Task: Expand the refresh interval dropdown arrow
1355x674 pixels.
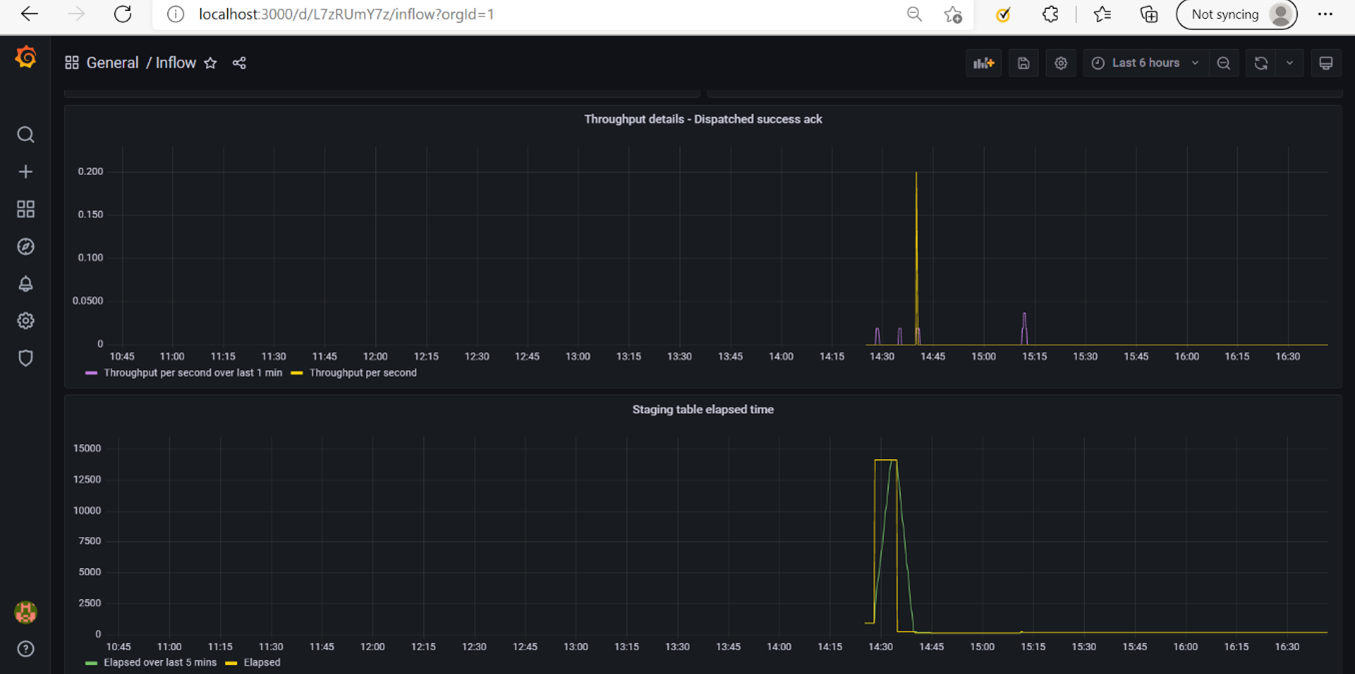Action: click(x=1290, y=63)
